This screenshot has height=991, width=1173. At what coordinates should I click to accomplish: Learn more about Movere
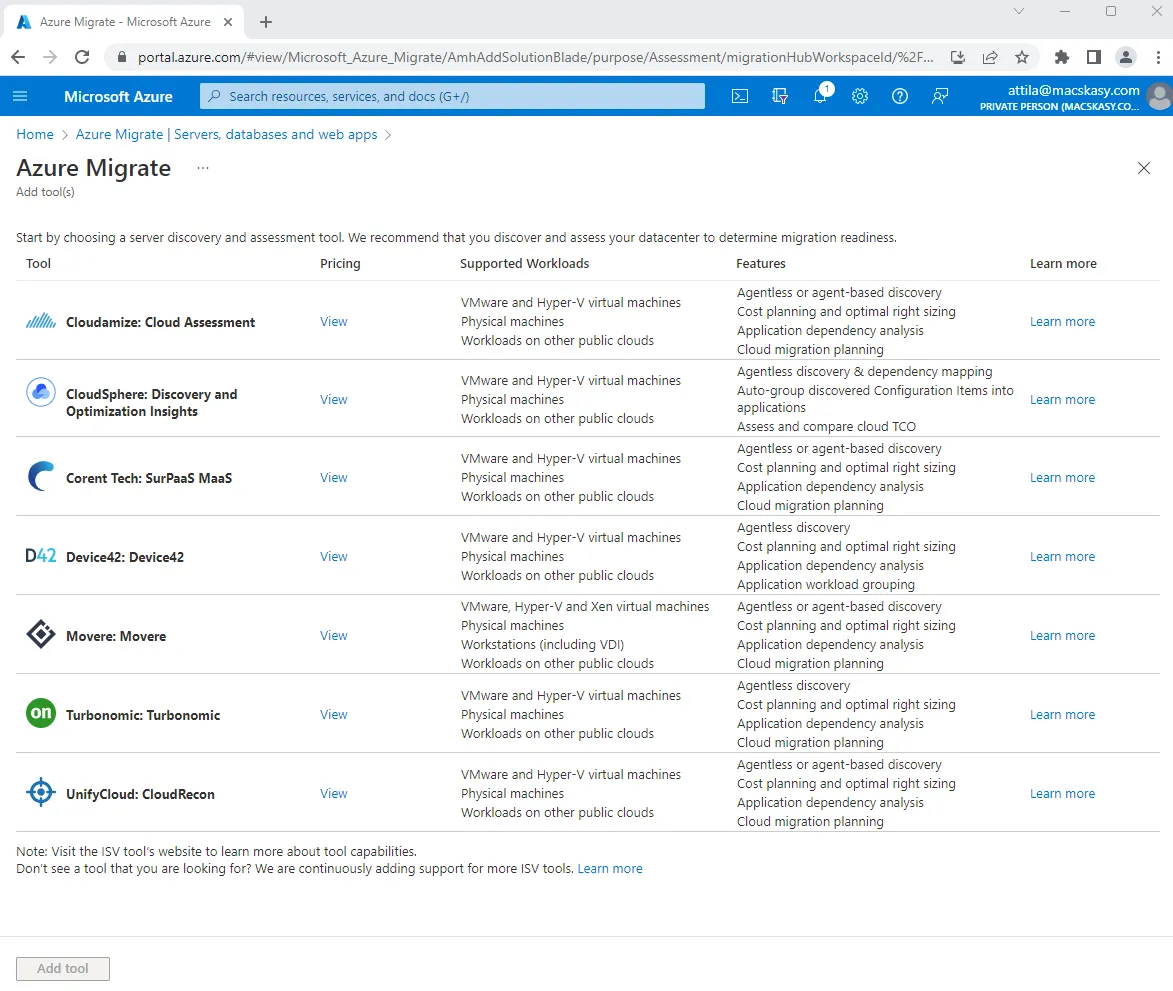1062,635
